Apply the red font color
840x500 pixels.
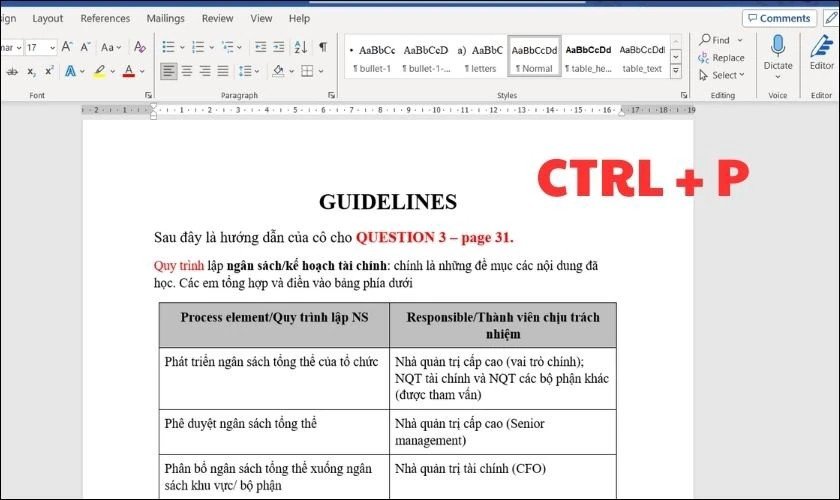pos(129,71)
